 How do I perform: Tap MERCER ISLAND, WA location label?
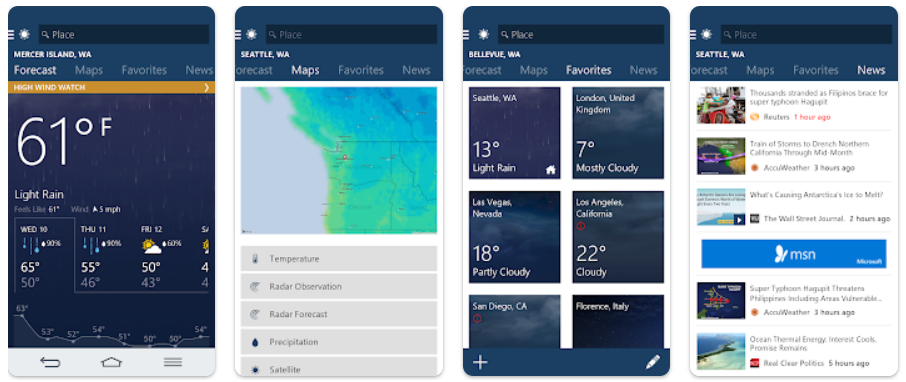pyautogui.click(x=53, y=54)
